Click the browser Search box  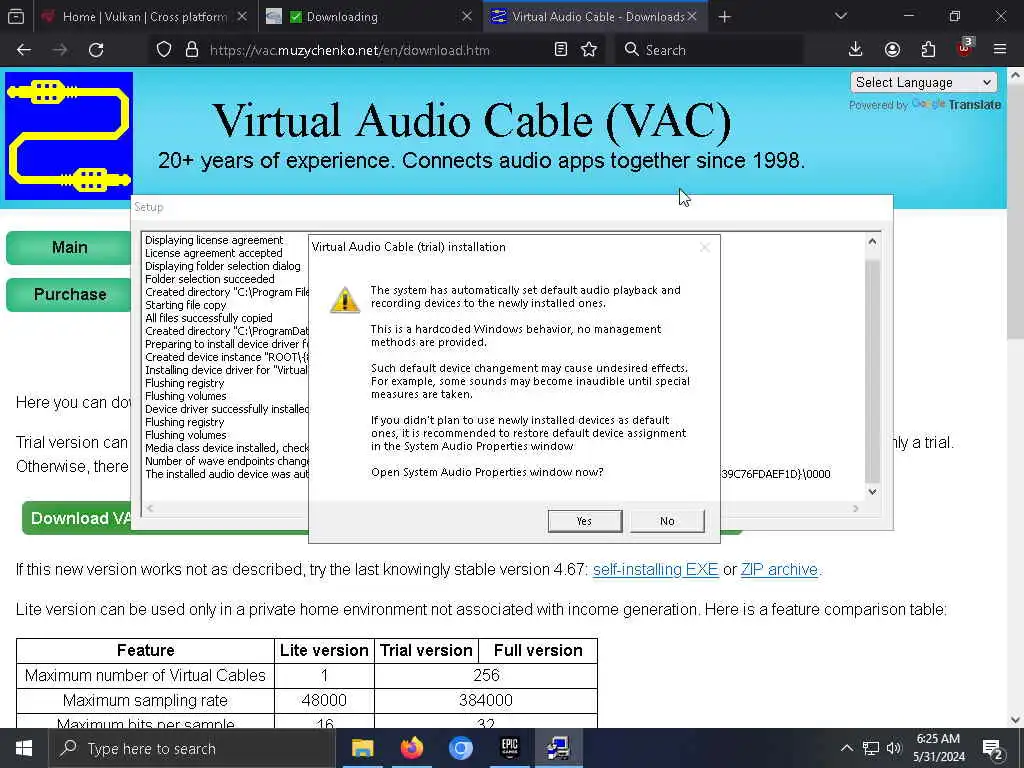click(x=709, y=50)
